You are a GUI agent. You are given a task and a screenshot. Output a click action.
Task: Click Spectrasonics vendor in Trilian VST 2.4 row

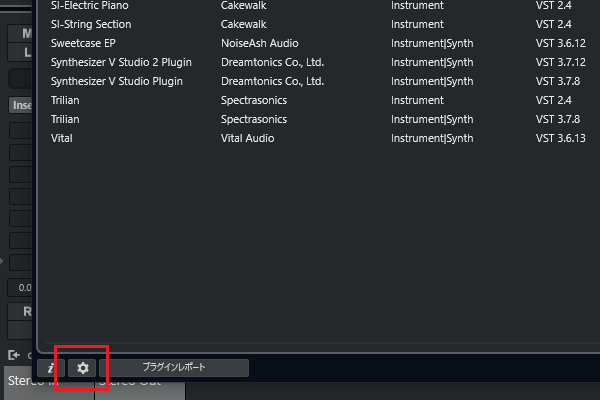coord(254,100)
